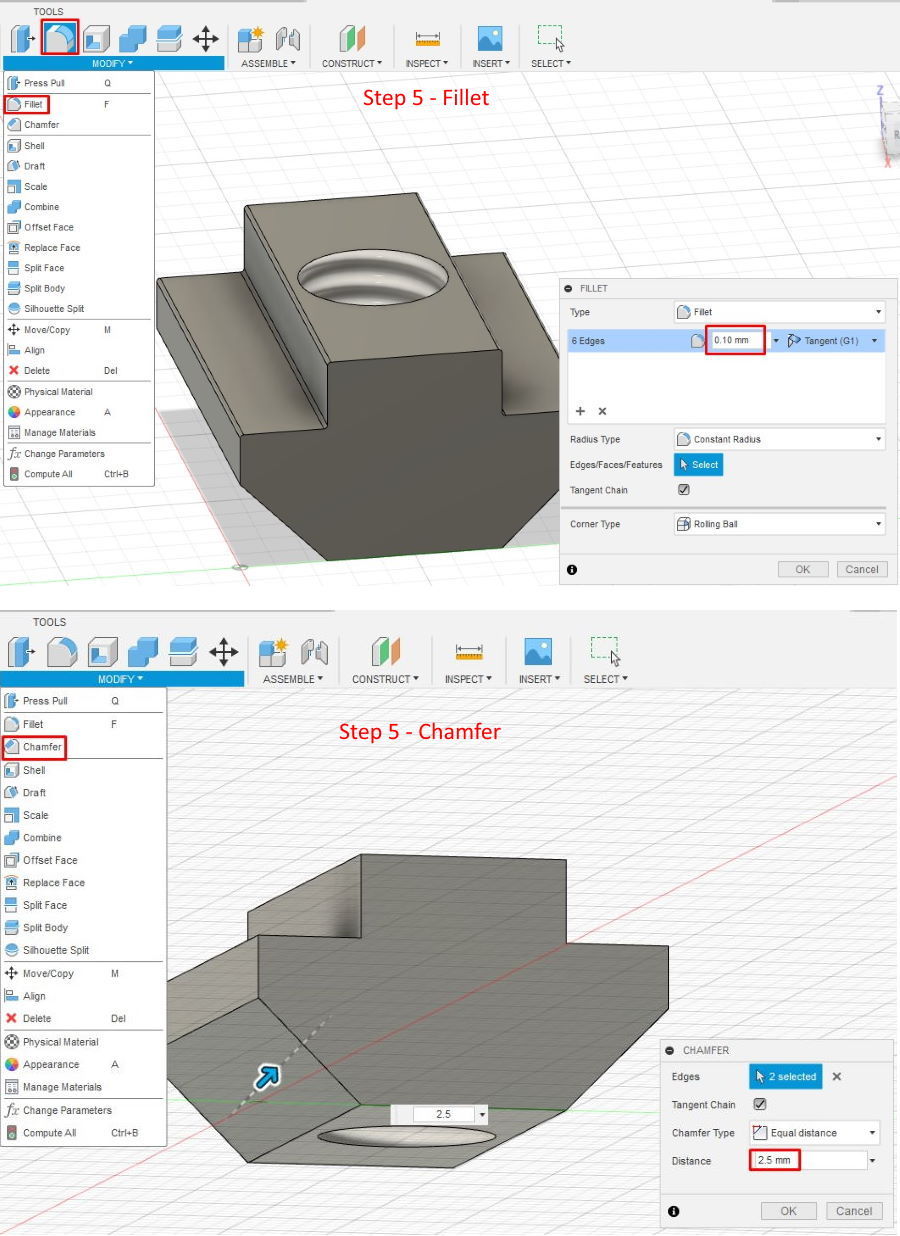The width and height of the screenshot is (900, 1236).
Task: Select the Fillet tool icon in the toolbar
Action: coord(60,38)
